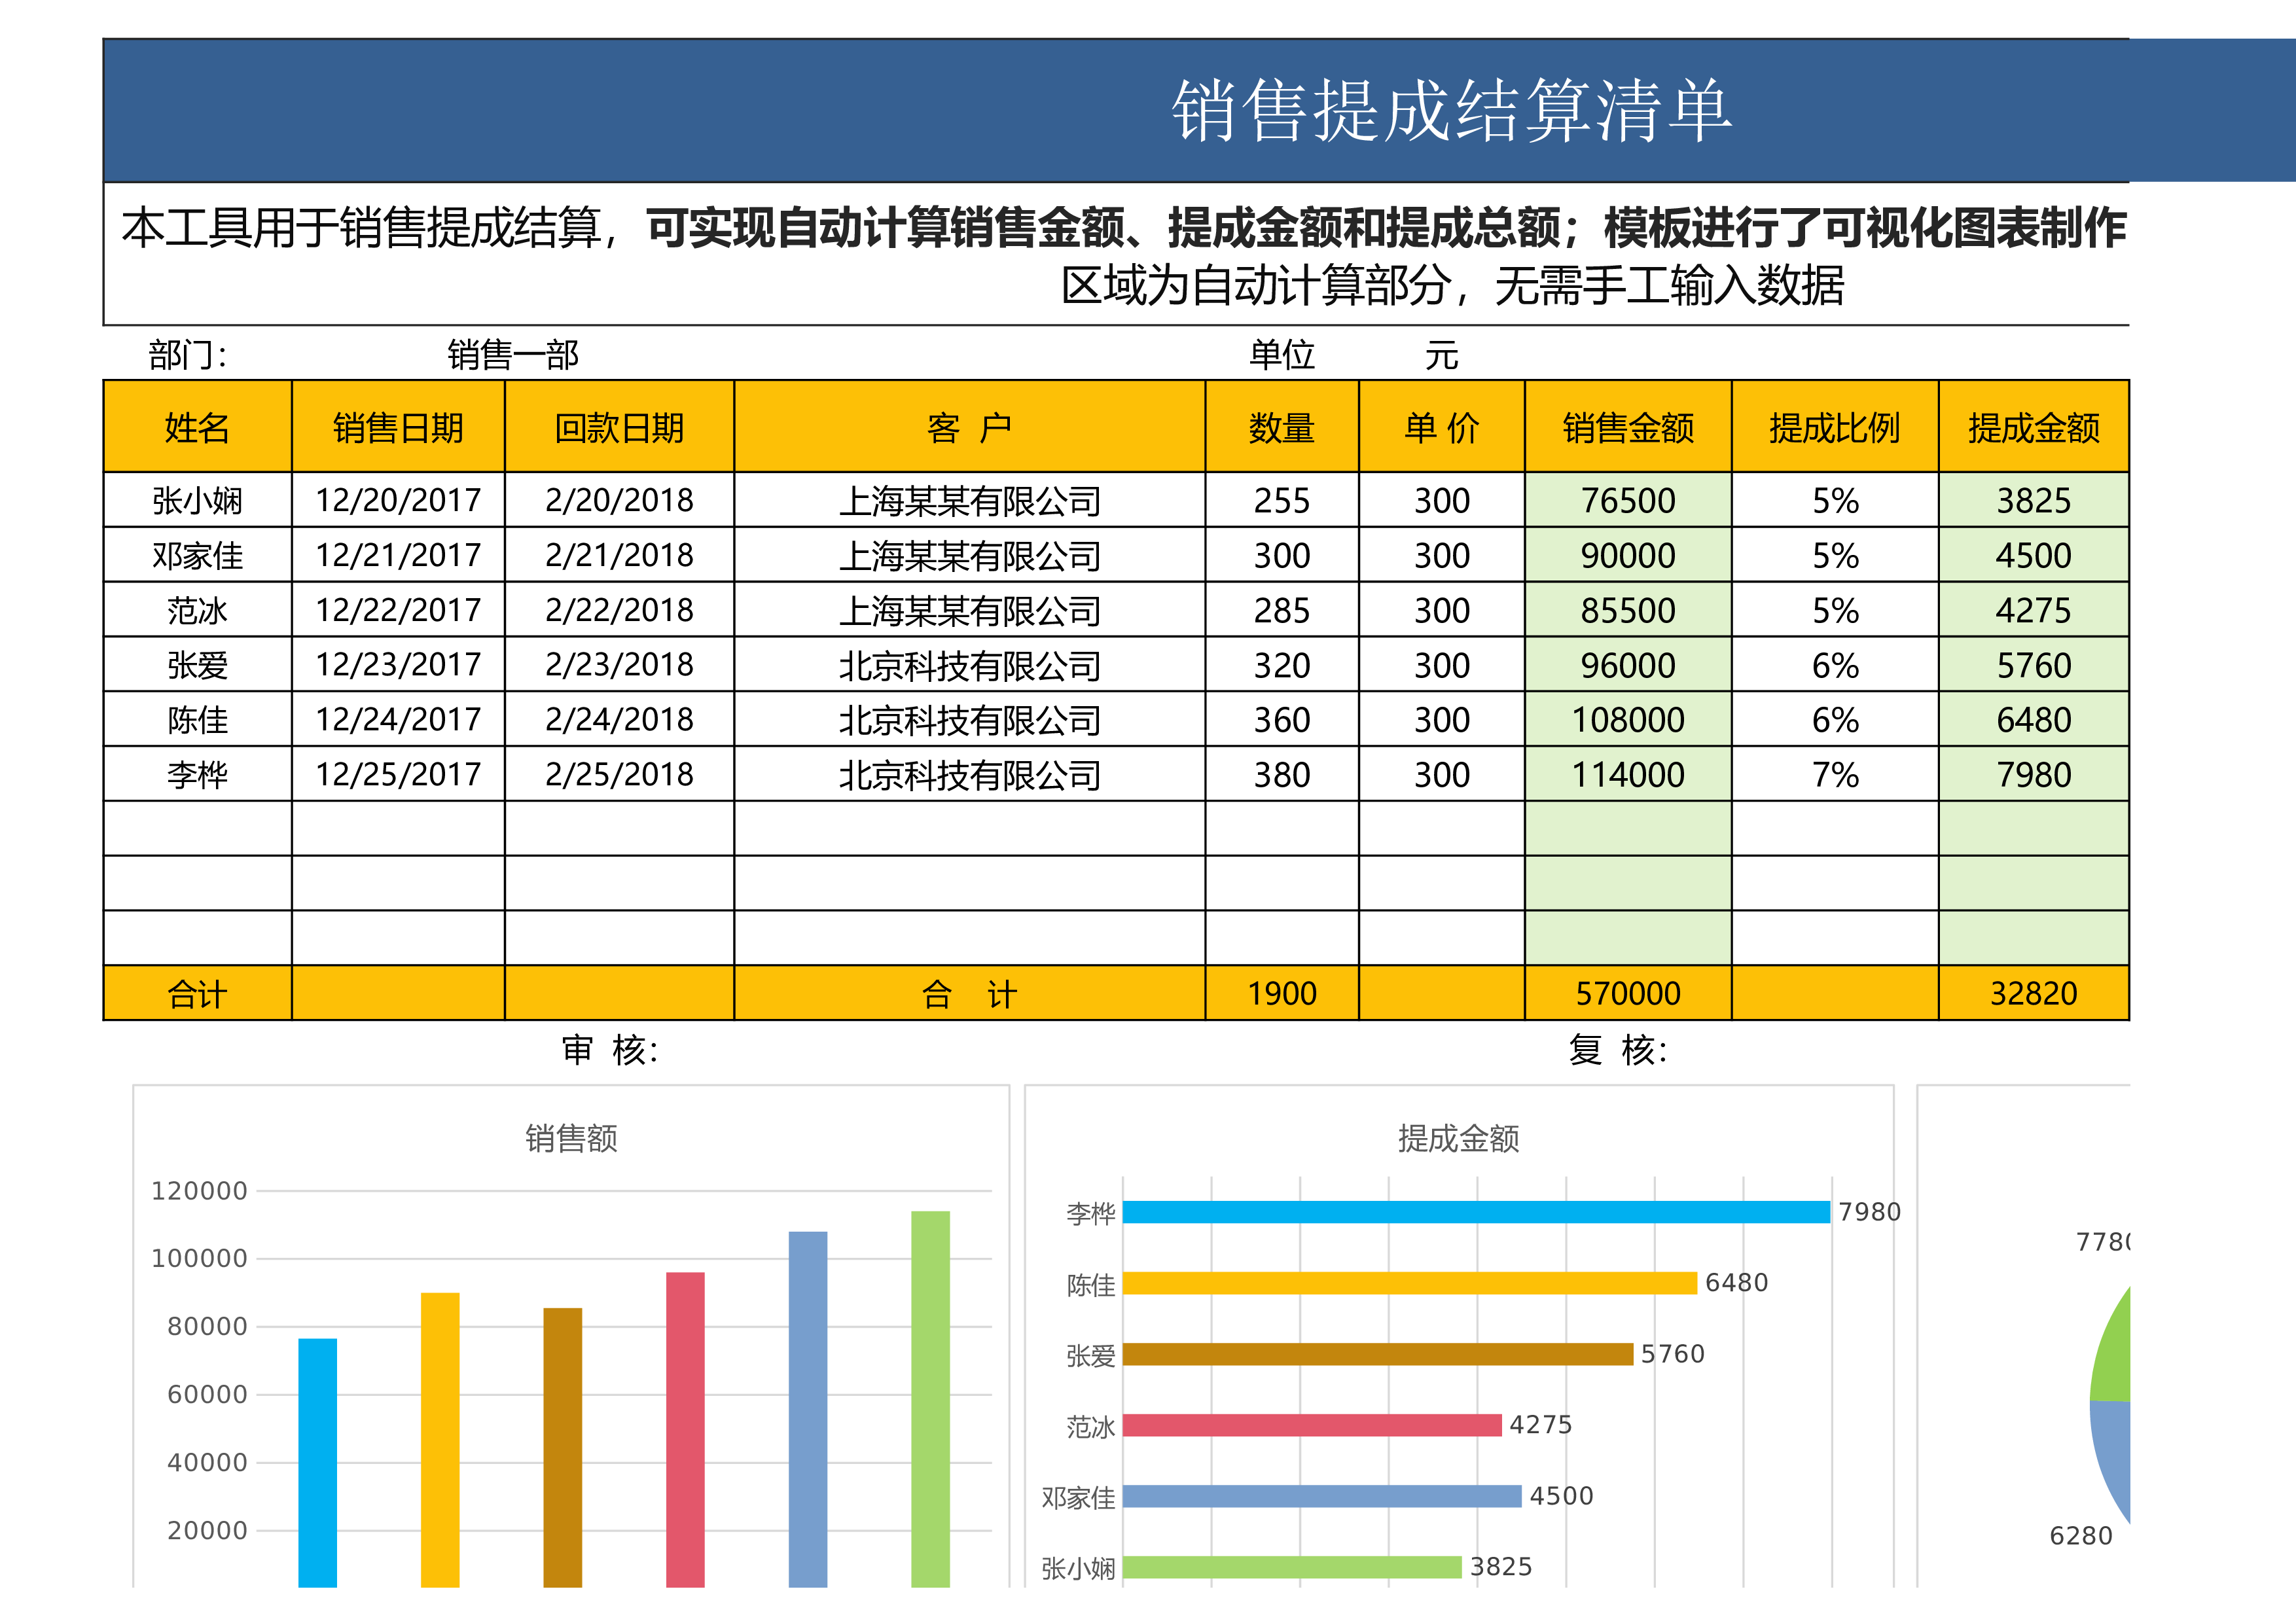Click the sales amount cell 108000
This screenshot has width=2296, height=1623.
coord(1627,720)
